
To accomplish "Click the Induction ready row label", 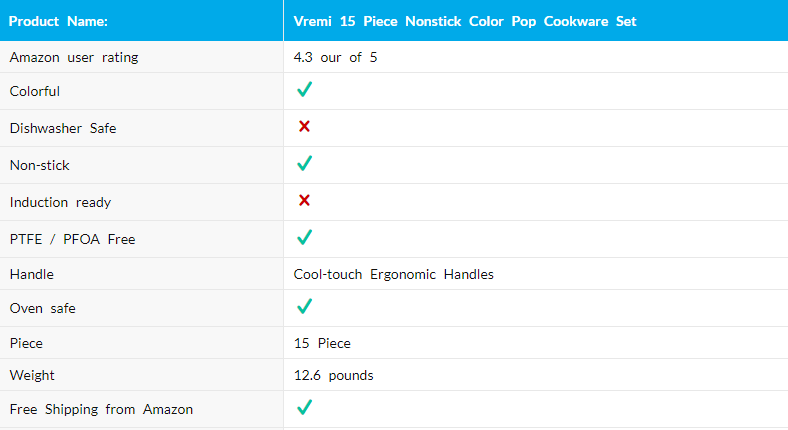I will click(60, 202).
